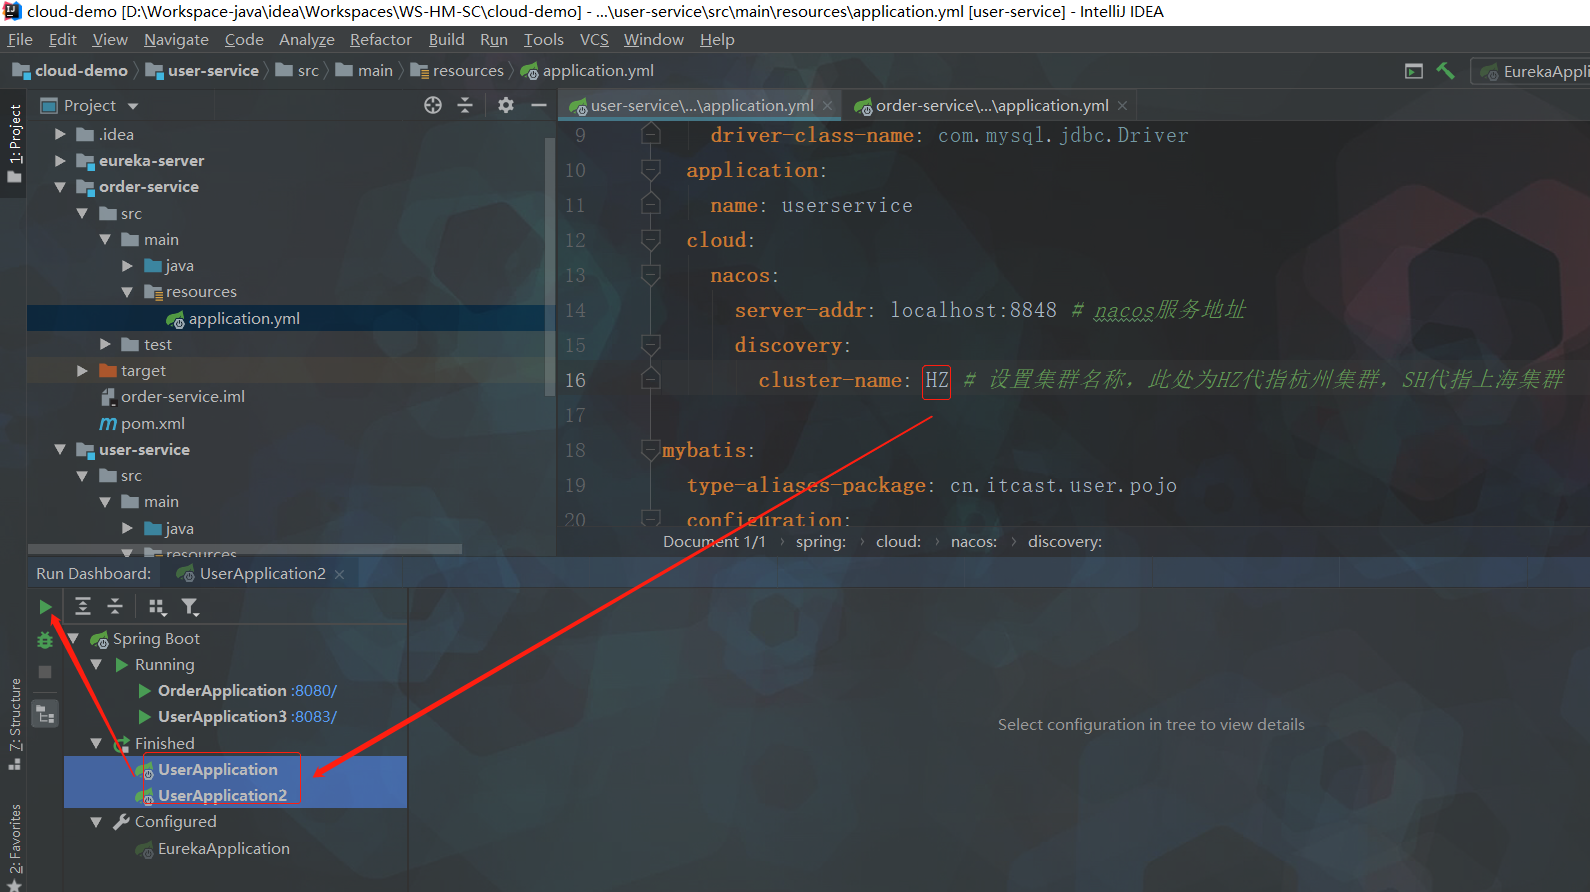Open the Project view type dropdown
The height and width of the screenshot is (892, 1590).
[133, 106]
